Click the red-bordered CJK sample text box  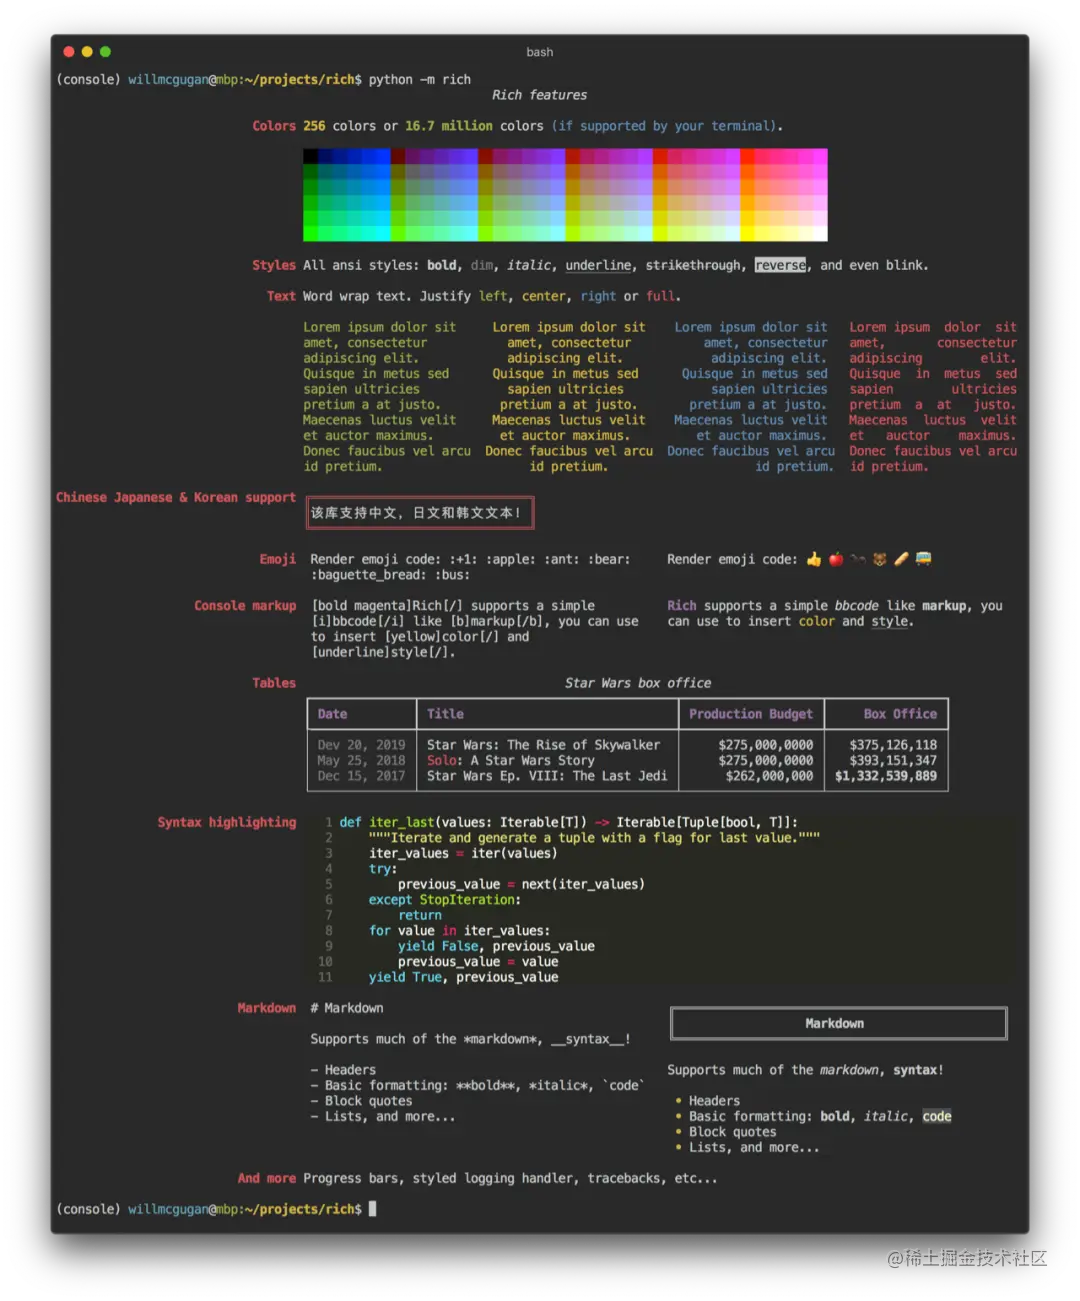point(420,513)
